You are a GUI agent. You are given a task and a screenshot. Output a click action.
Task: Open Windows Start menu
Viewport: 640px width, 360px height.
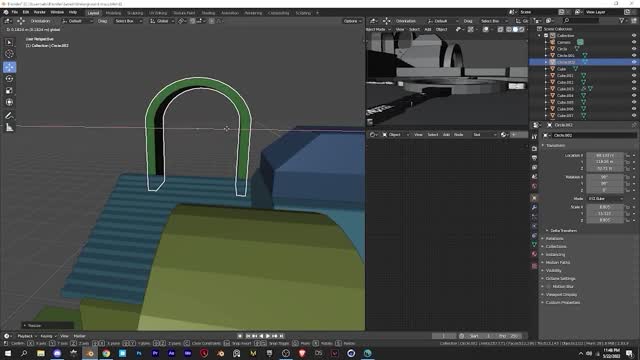8,353
